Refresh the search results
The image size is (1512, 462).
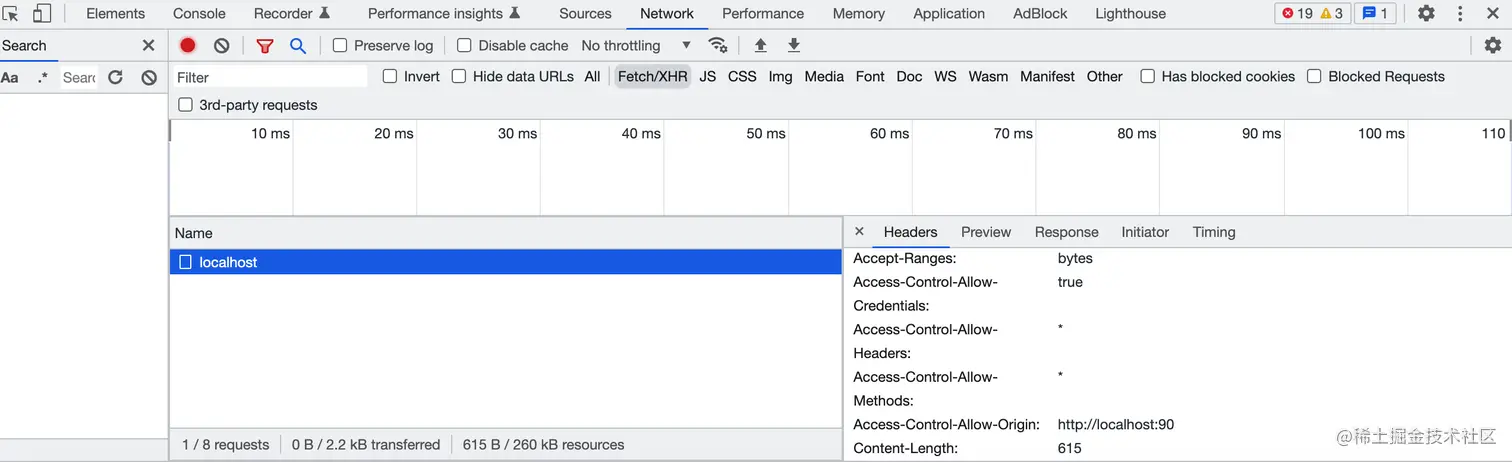115,77
